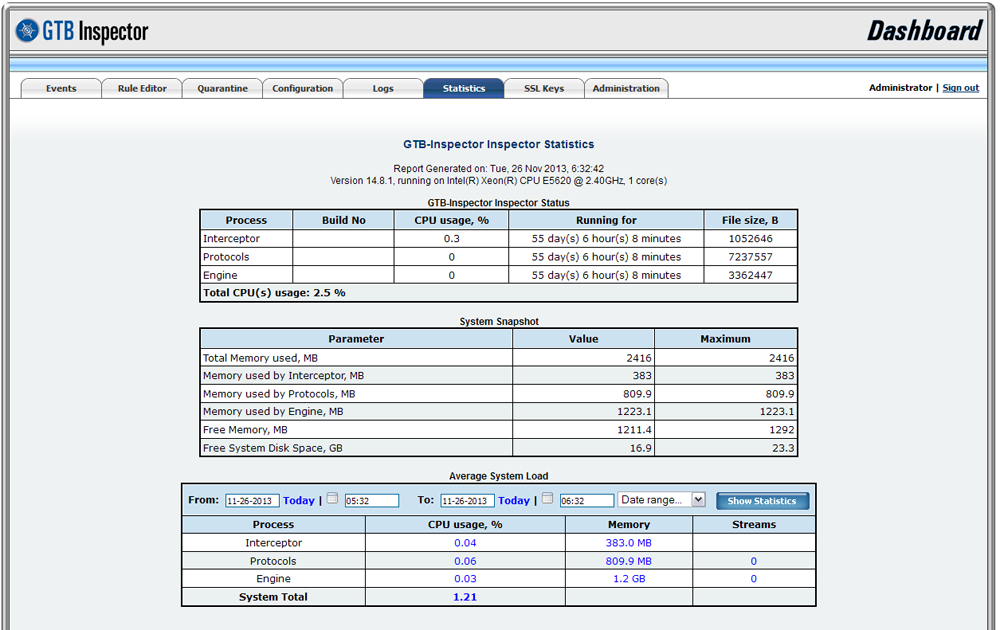This screenshot has height=630, width=1000.
Task: Click Total CPU(s) usage: 2.5 % row
Action: tap(499, 293)
